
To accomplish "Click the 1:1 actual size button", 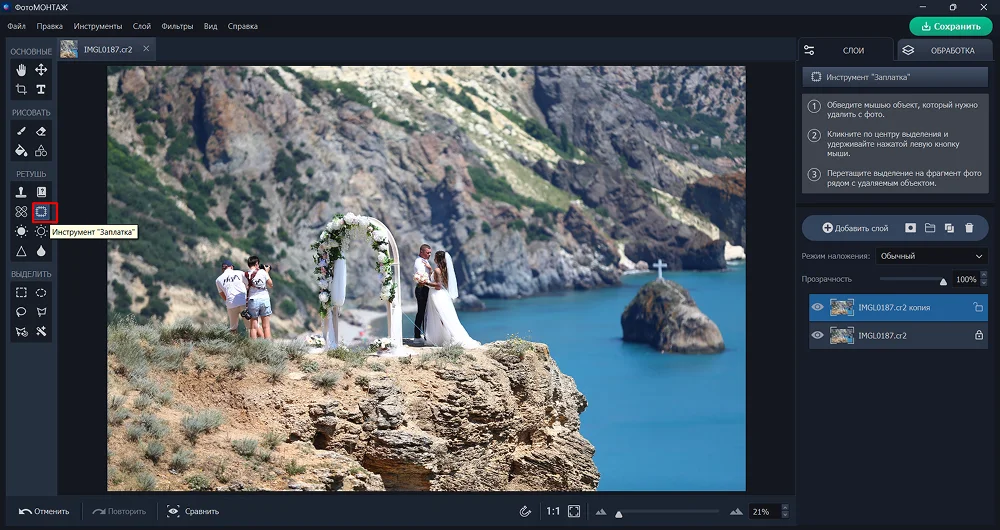I will click(x=553, y=512).
